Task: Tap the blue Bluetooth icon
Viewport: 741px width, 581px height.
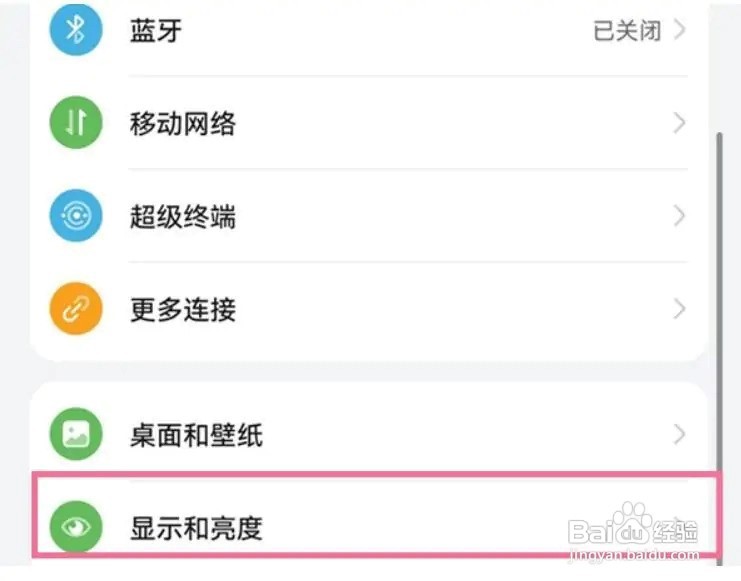Action: [x=76, y=29]
